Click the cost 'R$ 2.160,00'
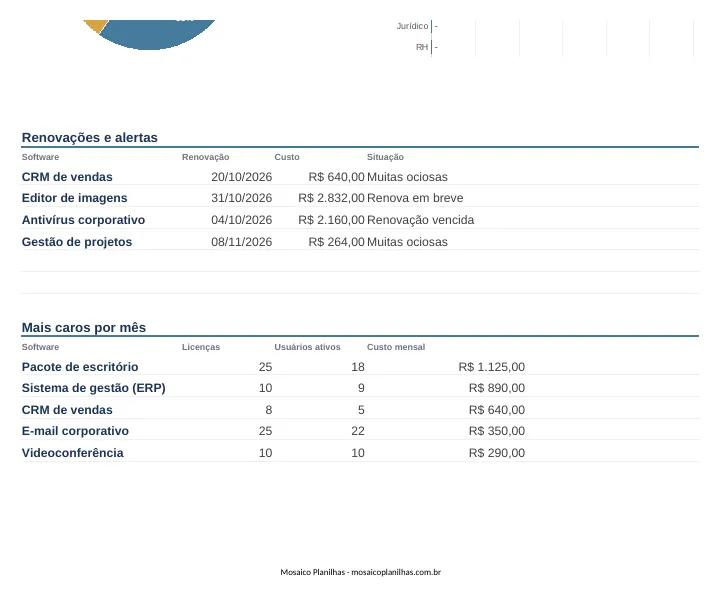 332,220
